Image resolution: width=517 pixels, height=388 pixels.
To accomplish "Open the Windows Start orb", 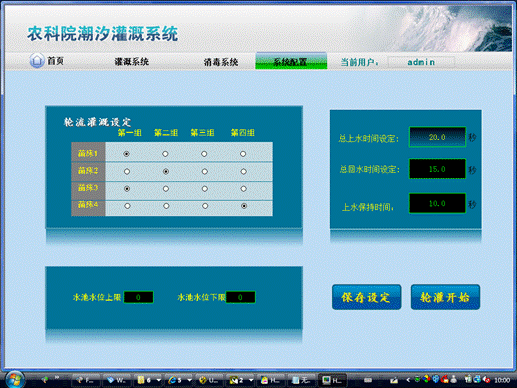I will point(14,379).
